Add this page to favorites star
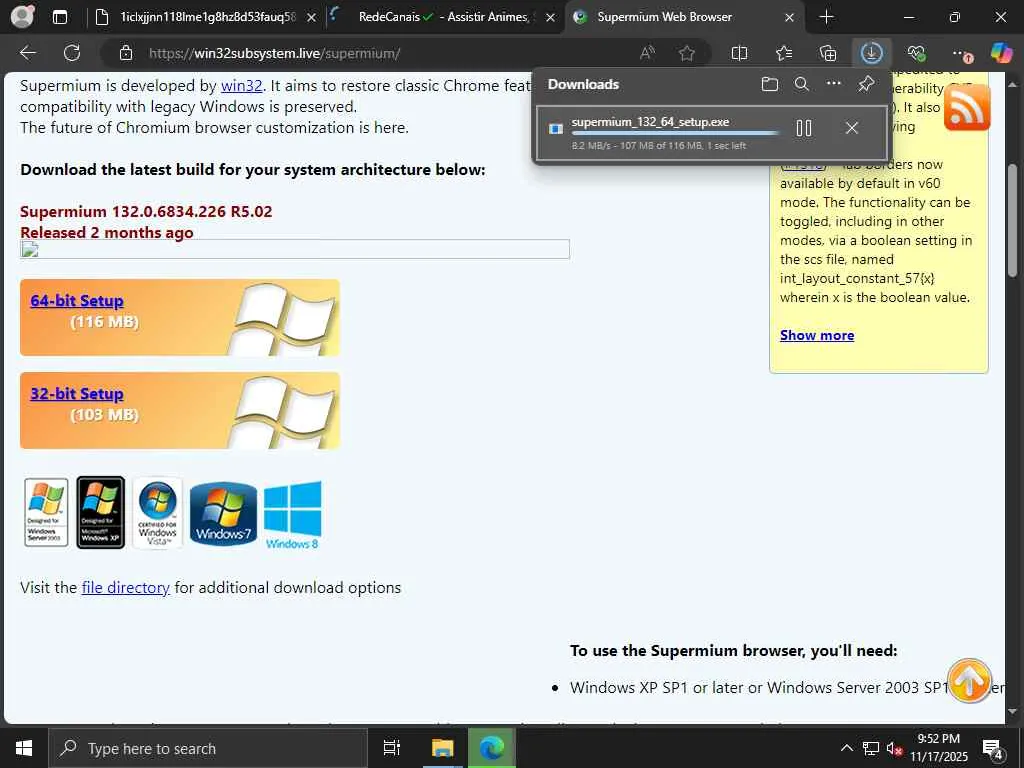The image size is (1024, 768). (x=686, y=53)
